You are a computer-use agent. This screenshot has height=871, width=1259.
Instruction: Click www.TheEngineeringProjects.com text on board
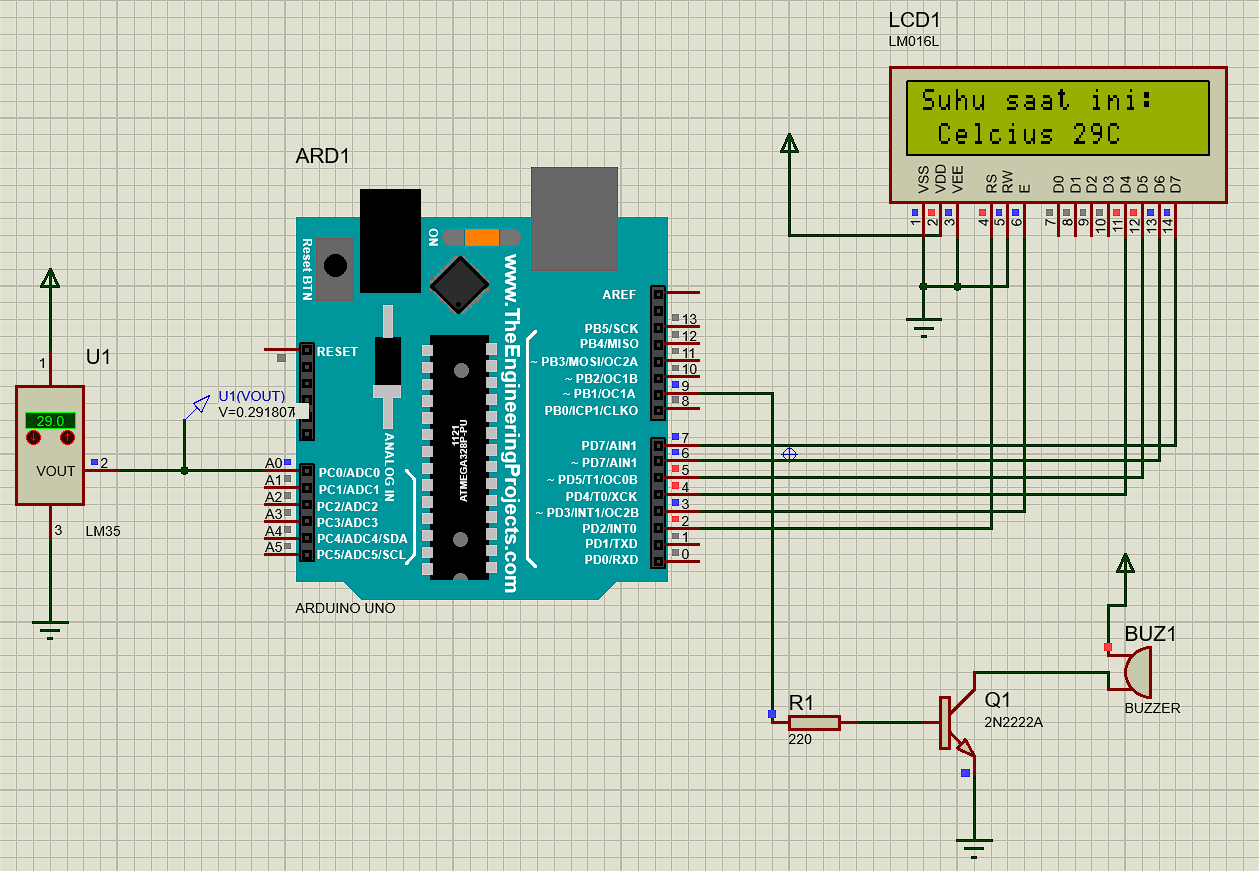(x=511, y=422)
